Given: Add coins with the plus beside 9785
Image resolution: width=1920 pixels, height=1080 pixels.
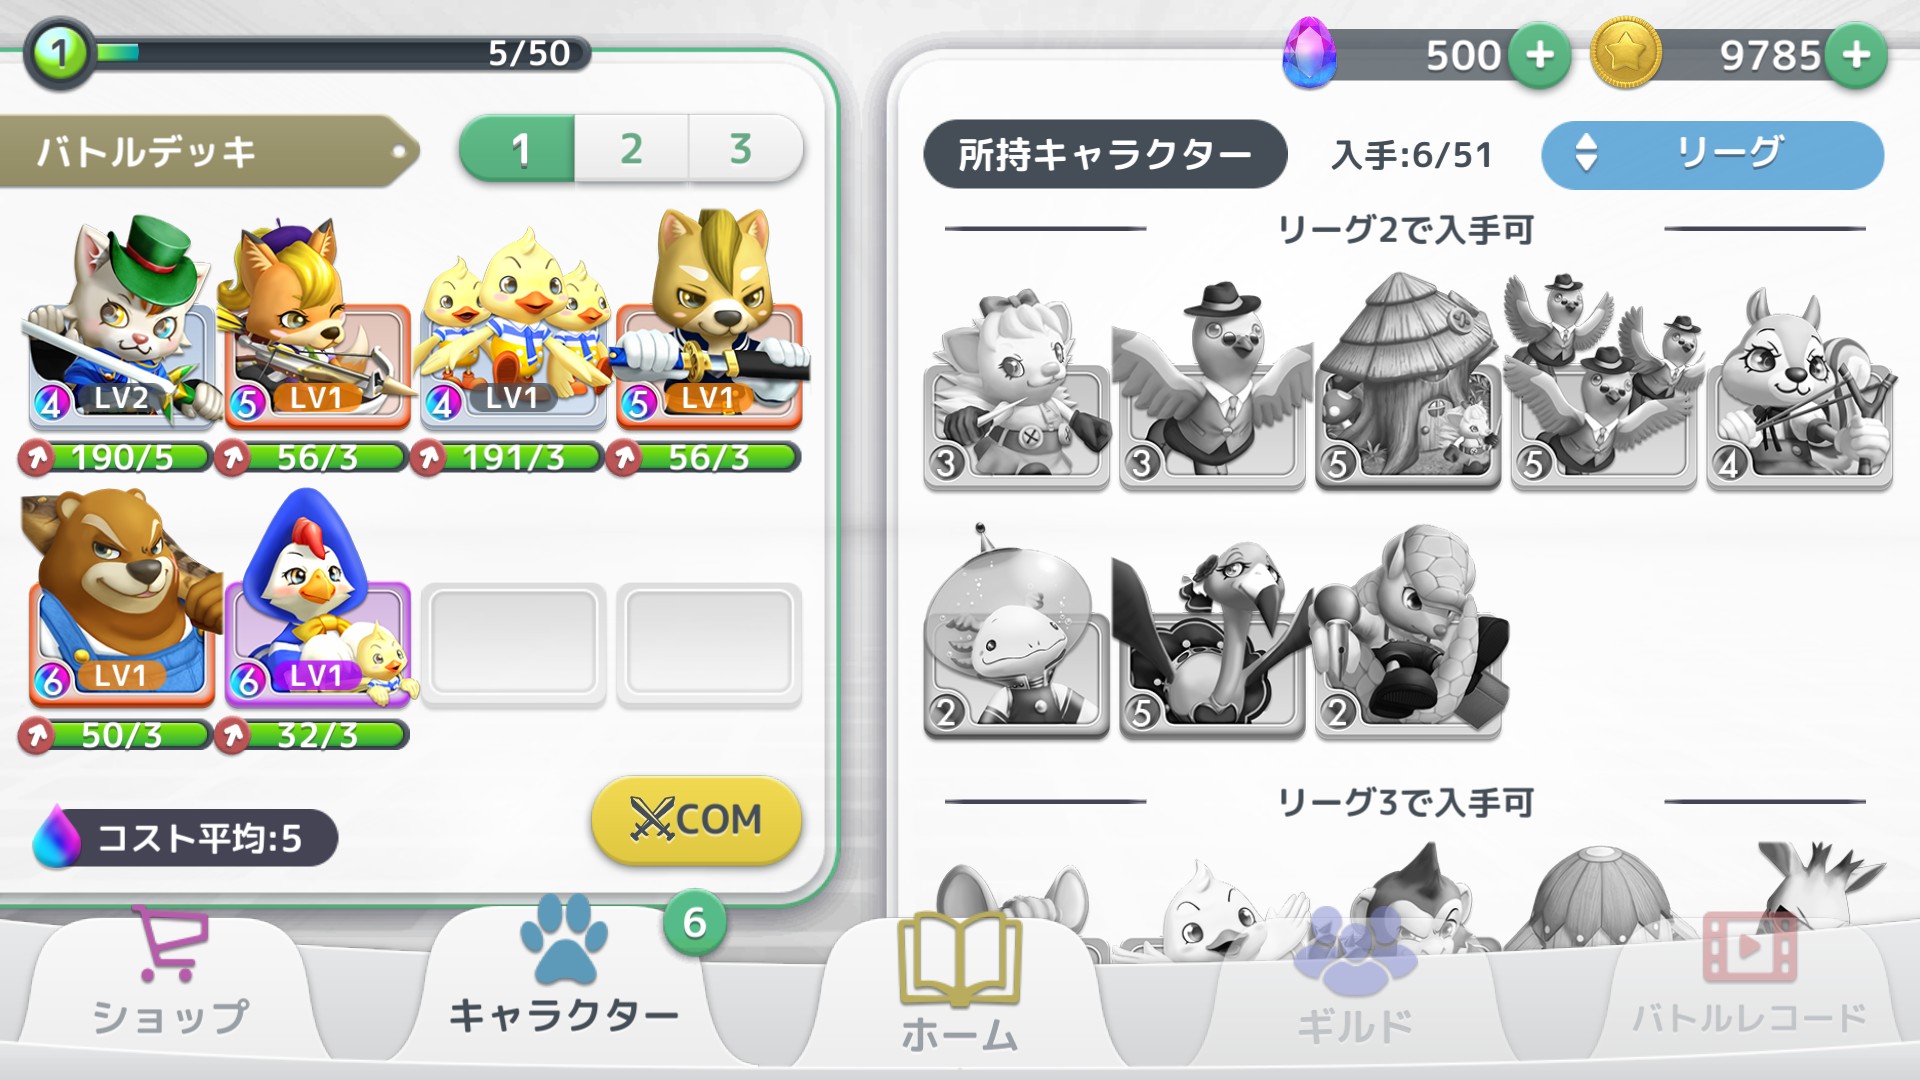Looking at the screenshot, I should pos(1856,55).
